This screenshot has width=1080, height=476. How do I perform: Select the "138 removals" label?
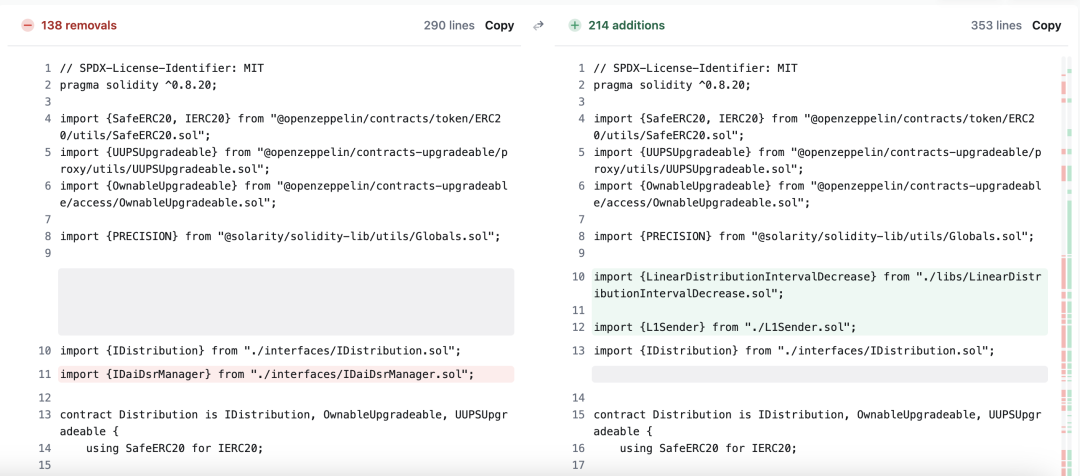[79, 25]
